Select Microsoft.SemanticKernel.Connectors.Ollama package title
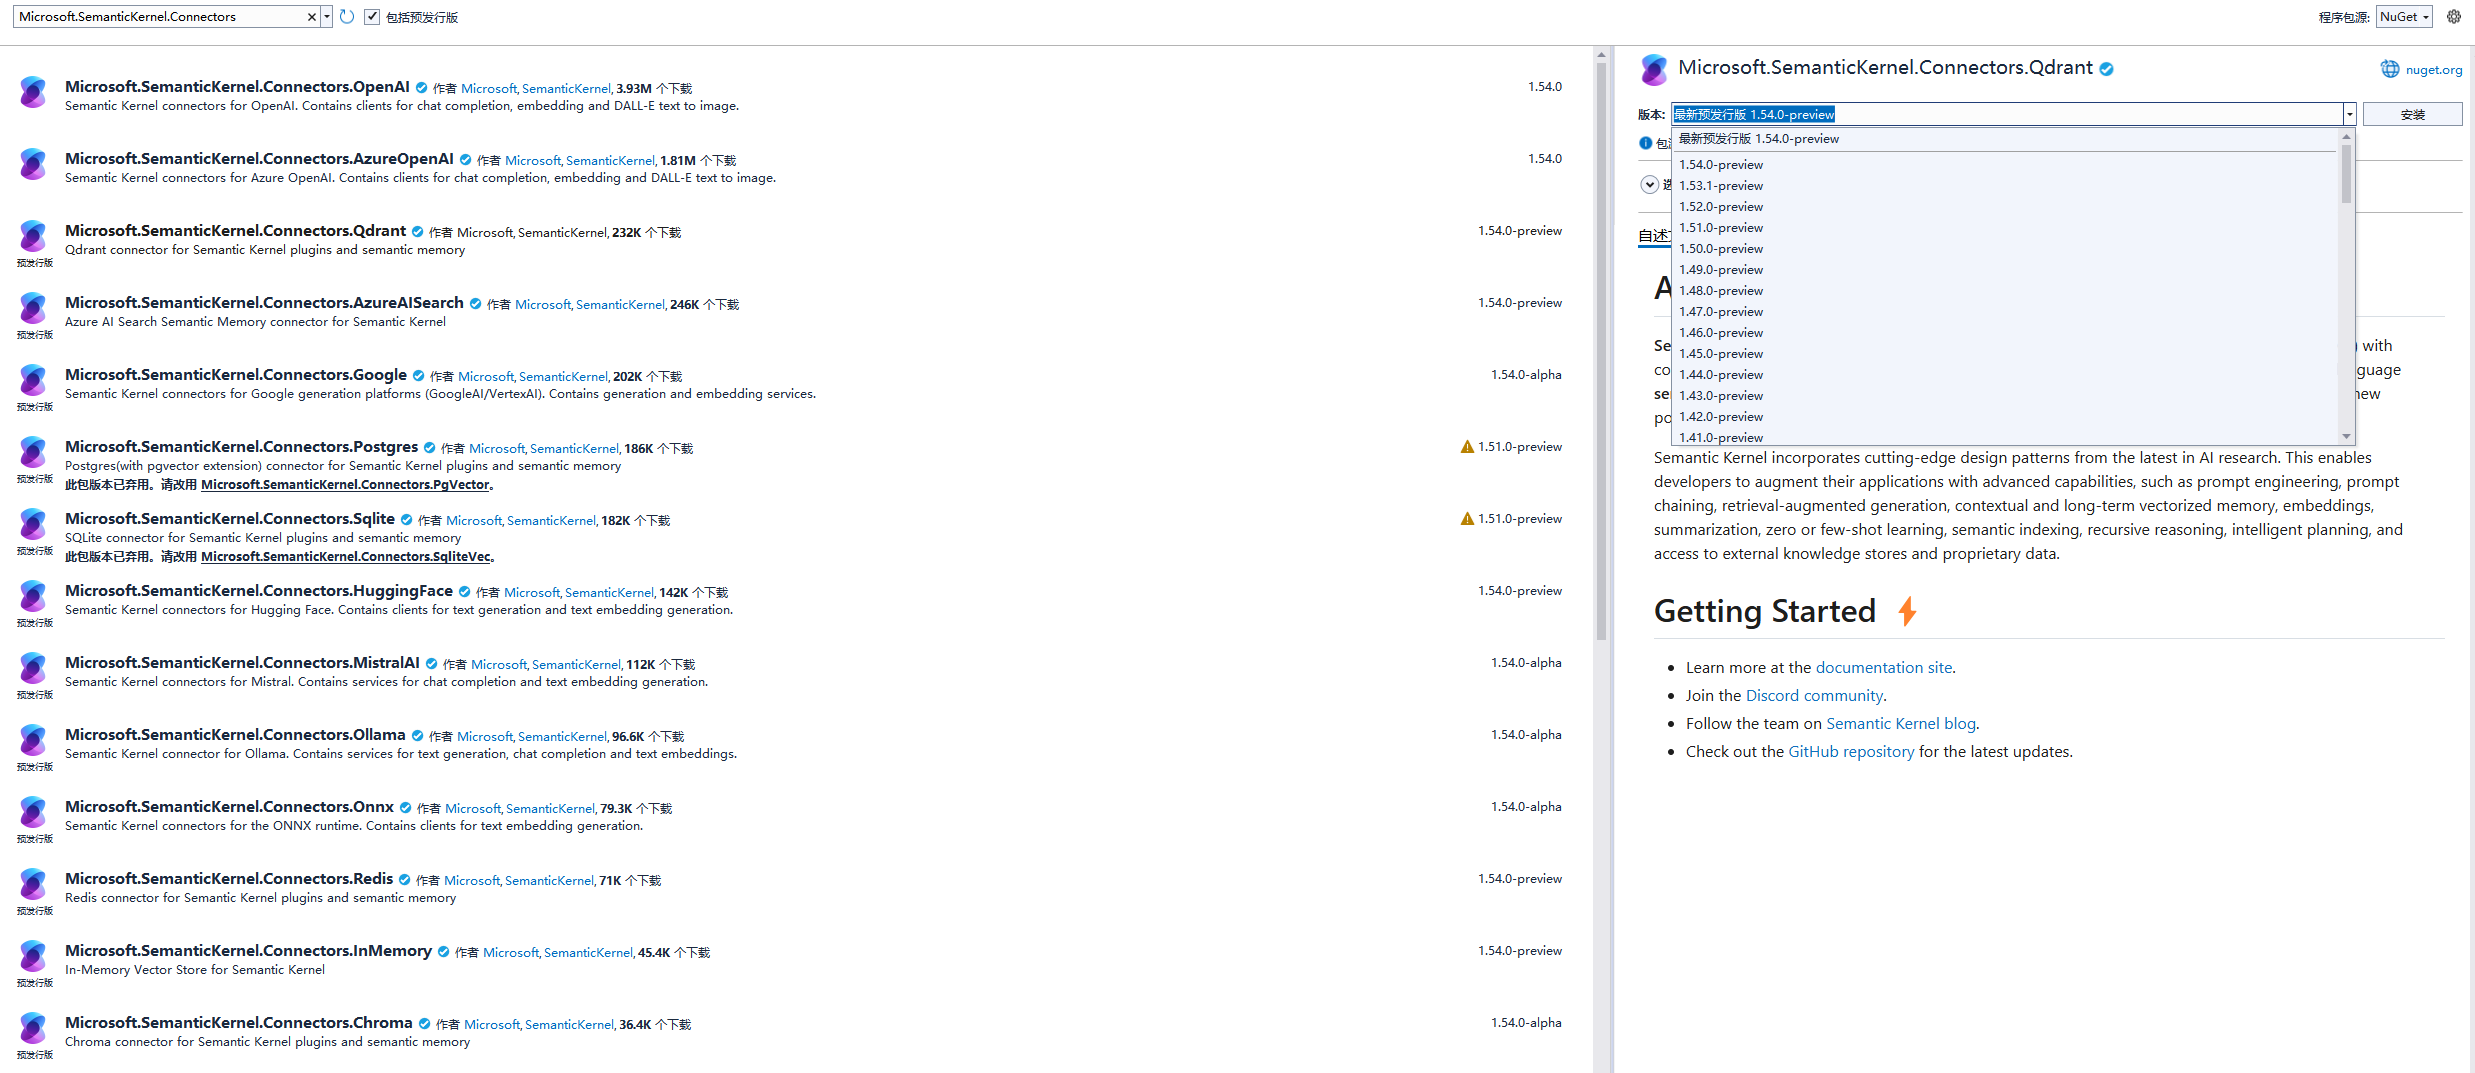Viewport: 2475px width, 1073px height. (235, 735)
